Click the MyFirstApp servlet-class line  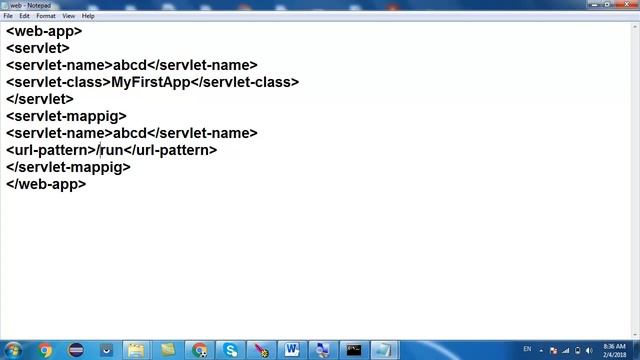[153, 82]
